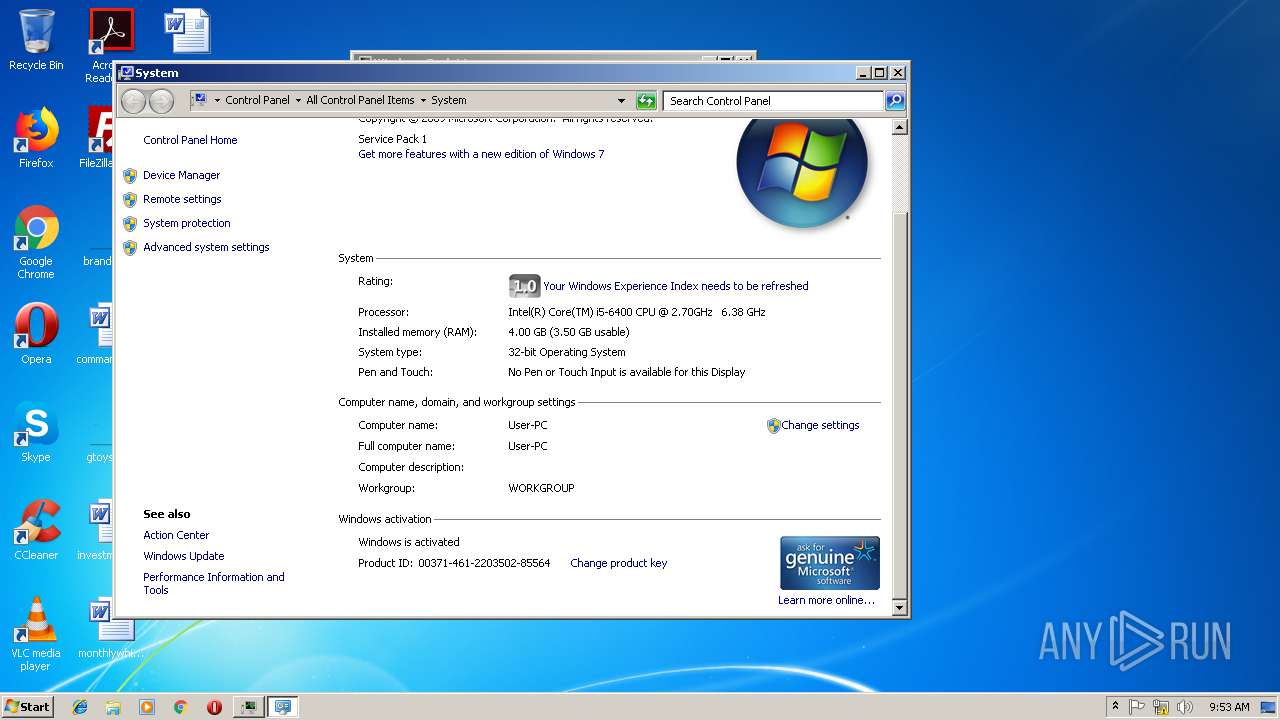The height and width of the screenshot is (720, 1280).
Task: Click Learn more online link
Action: coord(826,600)
